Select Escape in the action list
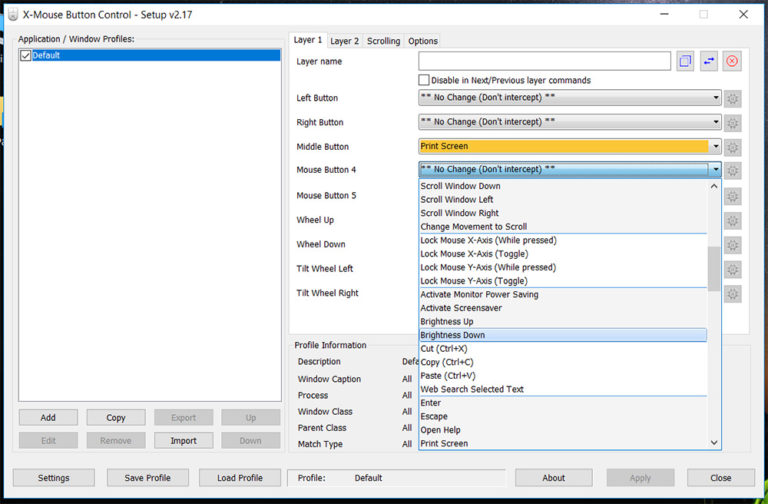Screen dimensions: 768x504 point(563,416)
